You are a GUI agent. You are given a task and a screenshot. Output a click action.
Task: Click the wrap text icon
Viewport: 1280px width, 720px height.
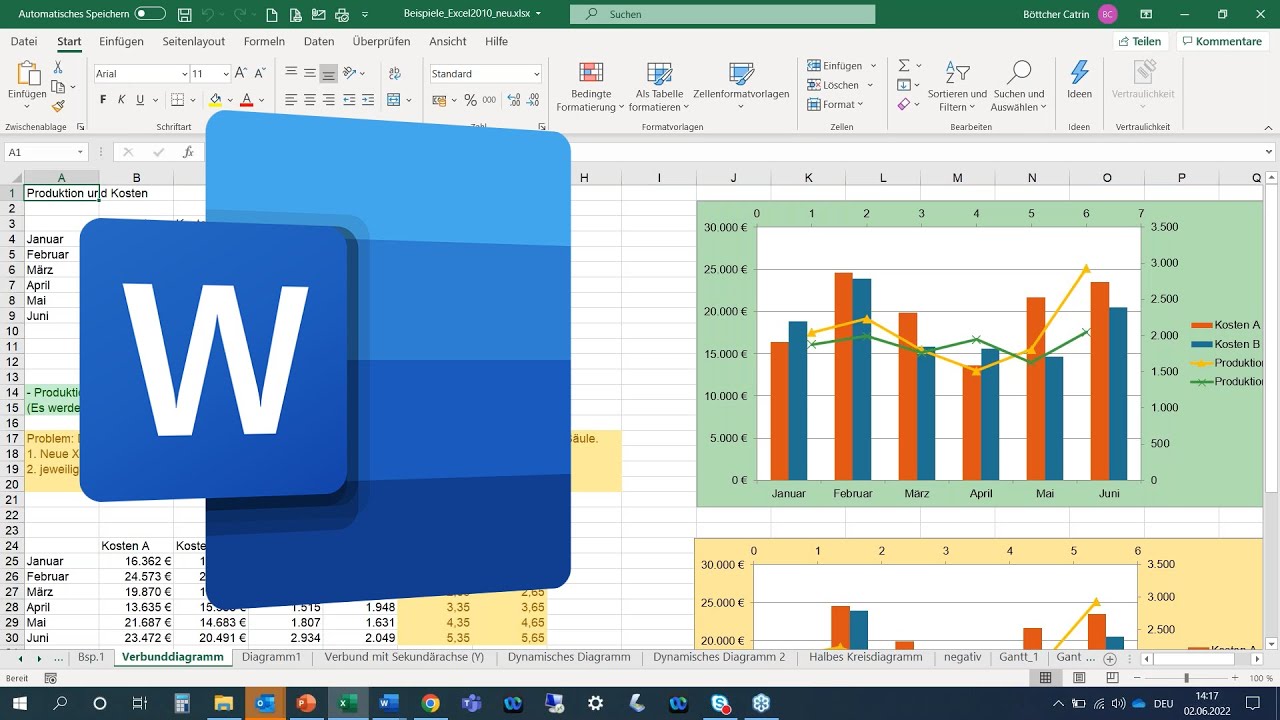tap(393, 73)
